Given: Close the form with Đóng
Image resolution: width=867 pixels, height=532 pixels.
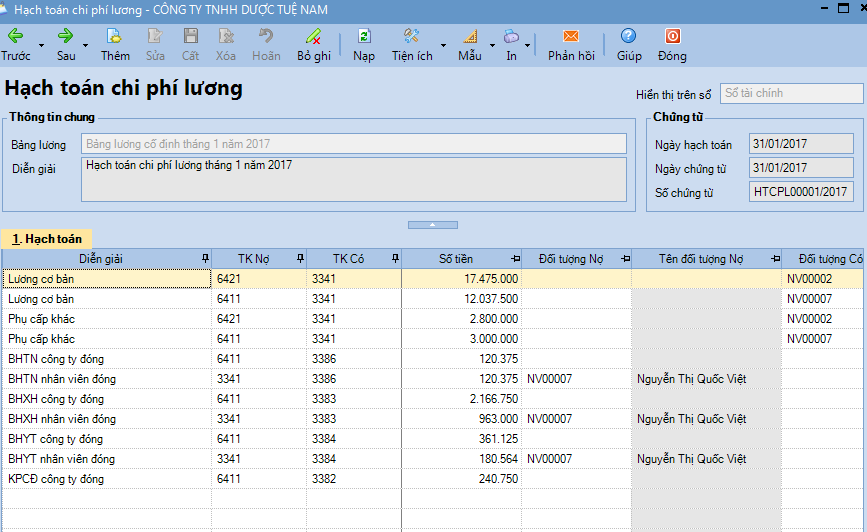Looking at the screenshot, I should (672, 45).
